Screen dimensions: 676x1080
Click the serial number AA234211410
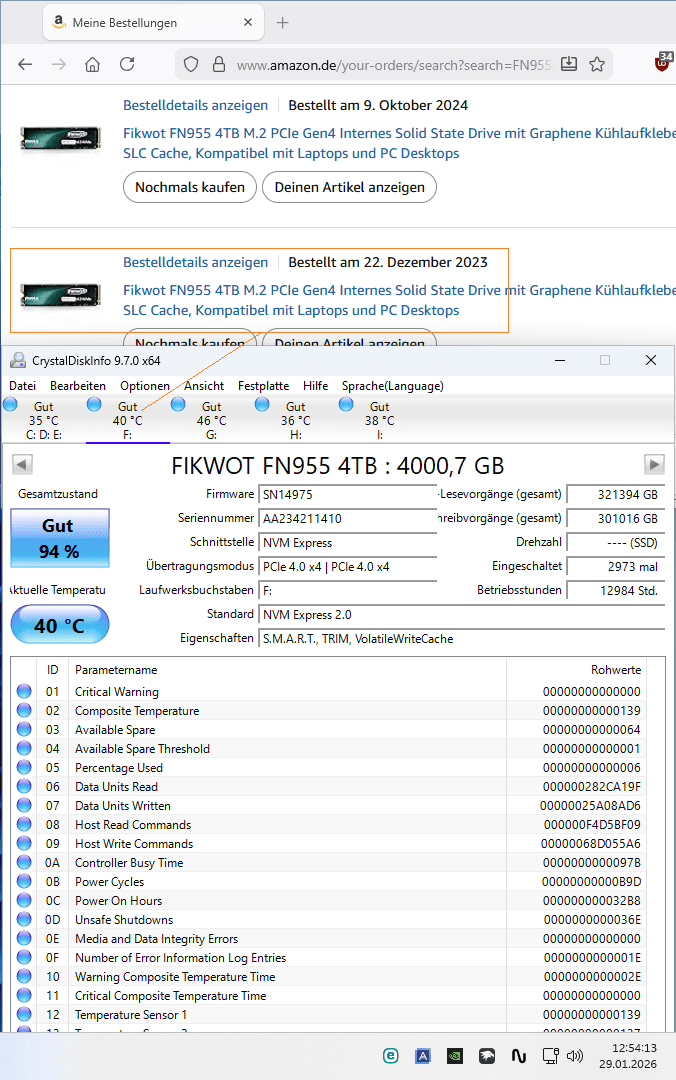[347, 519]
